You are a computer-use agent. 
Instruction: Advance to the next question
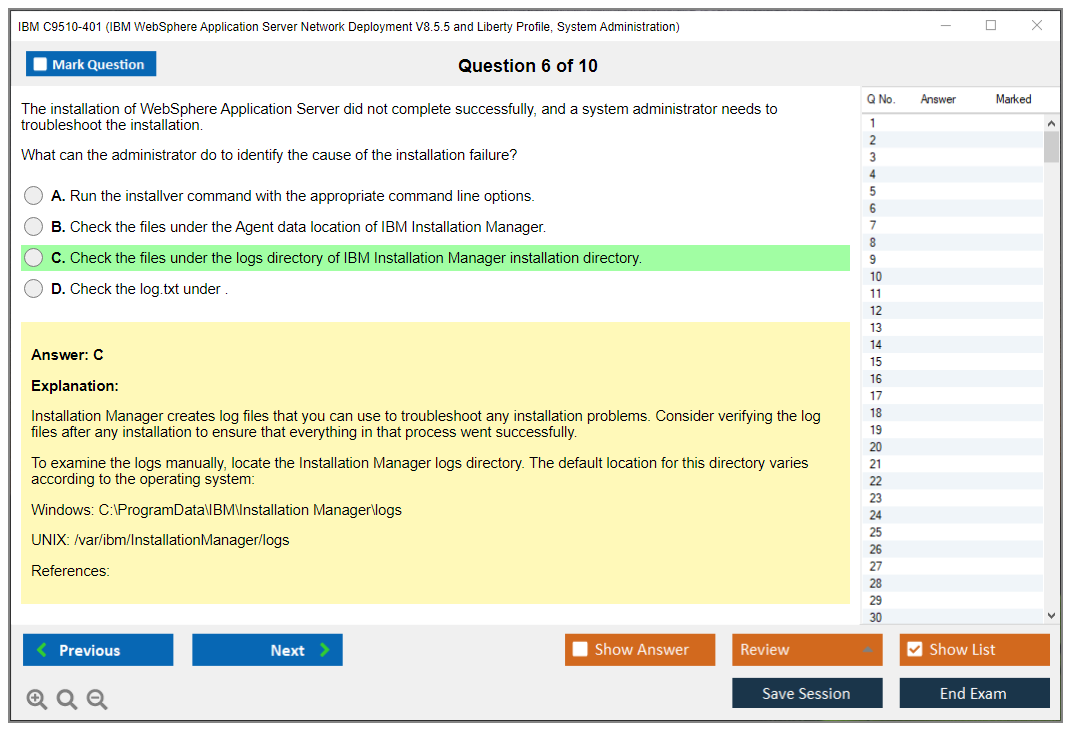(x=267, y=650)
